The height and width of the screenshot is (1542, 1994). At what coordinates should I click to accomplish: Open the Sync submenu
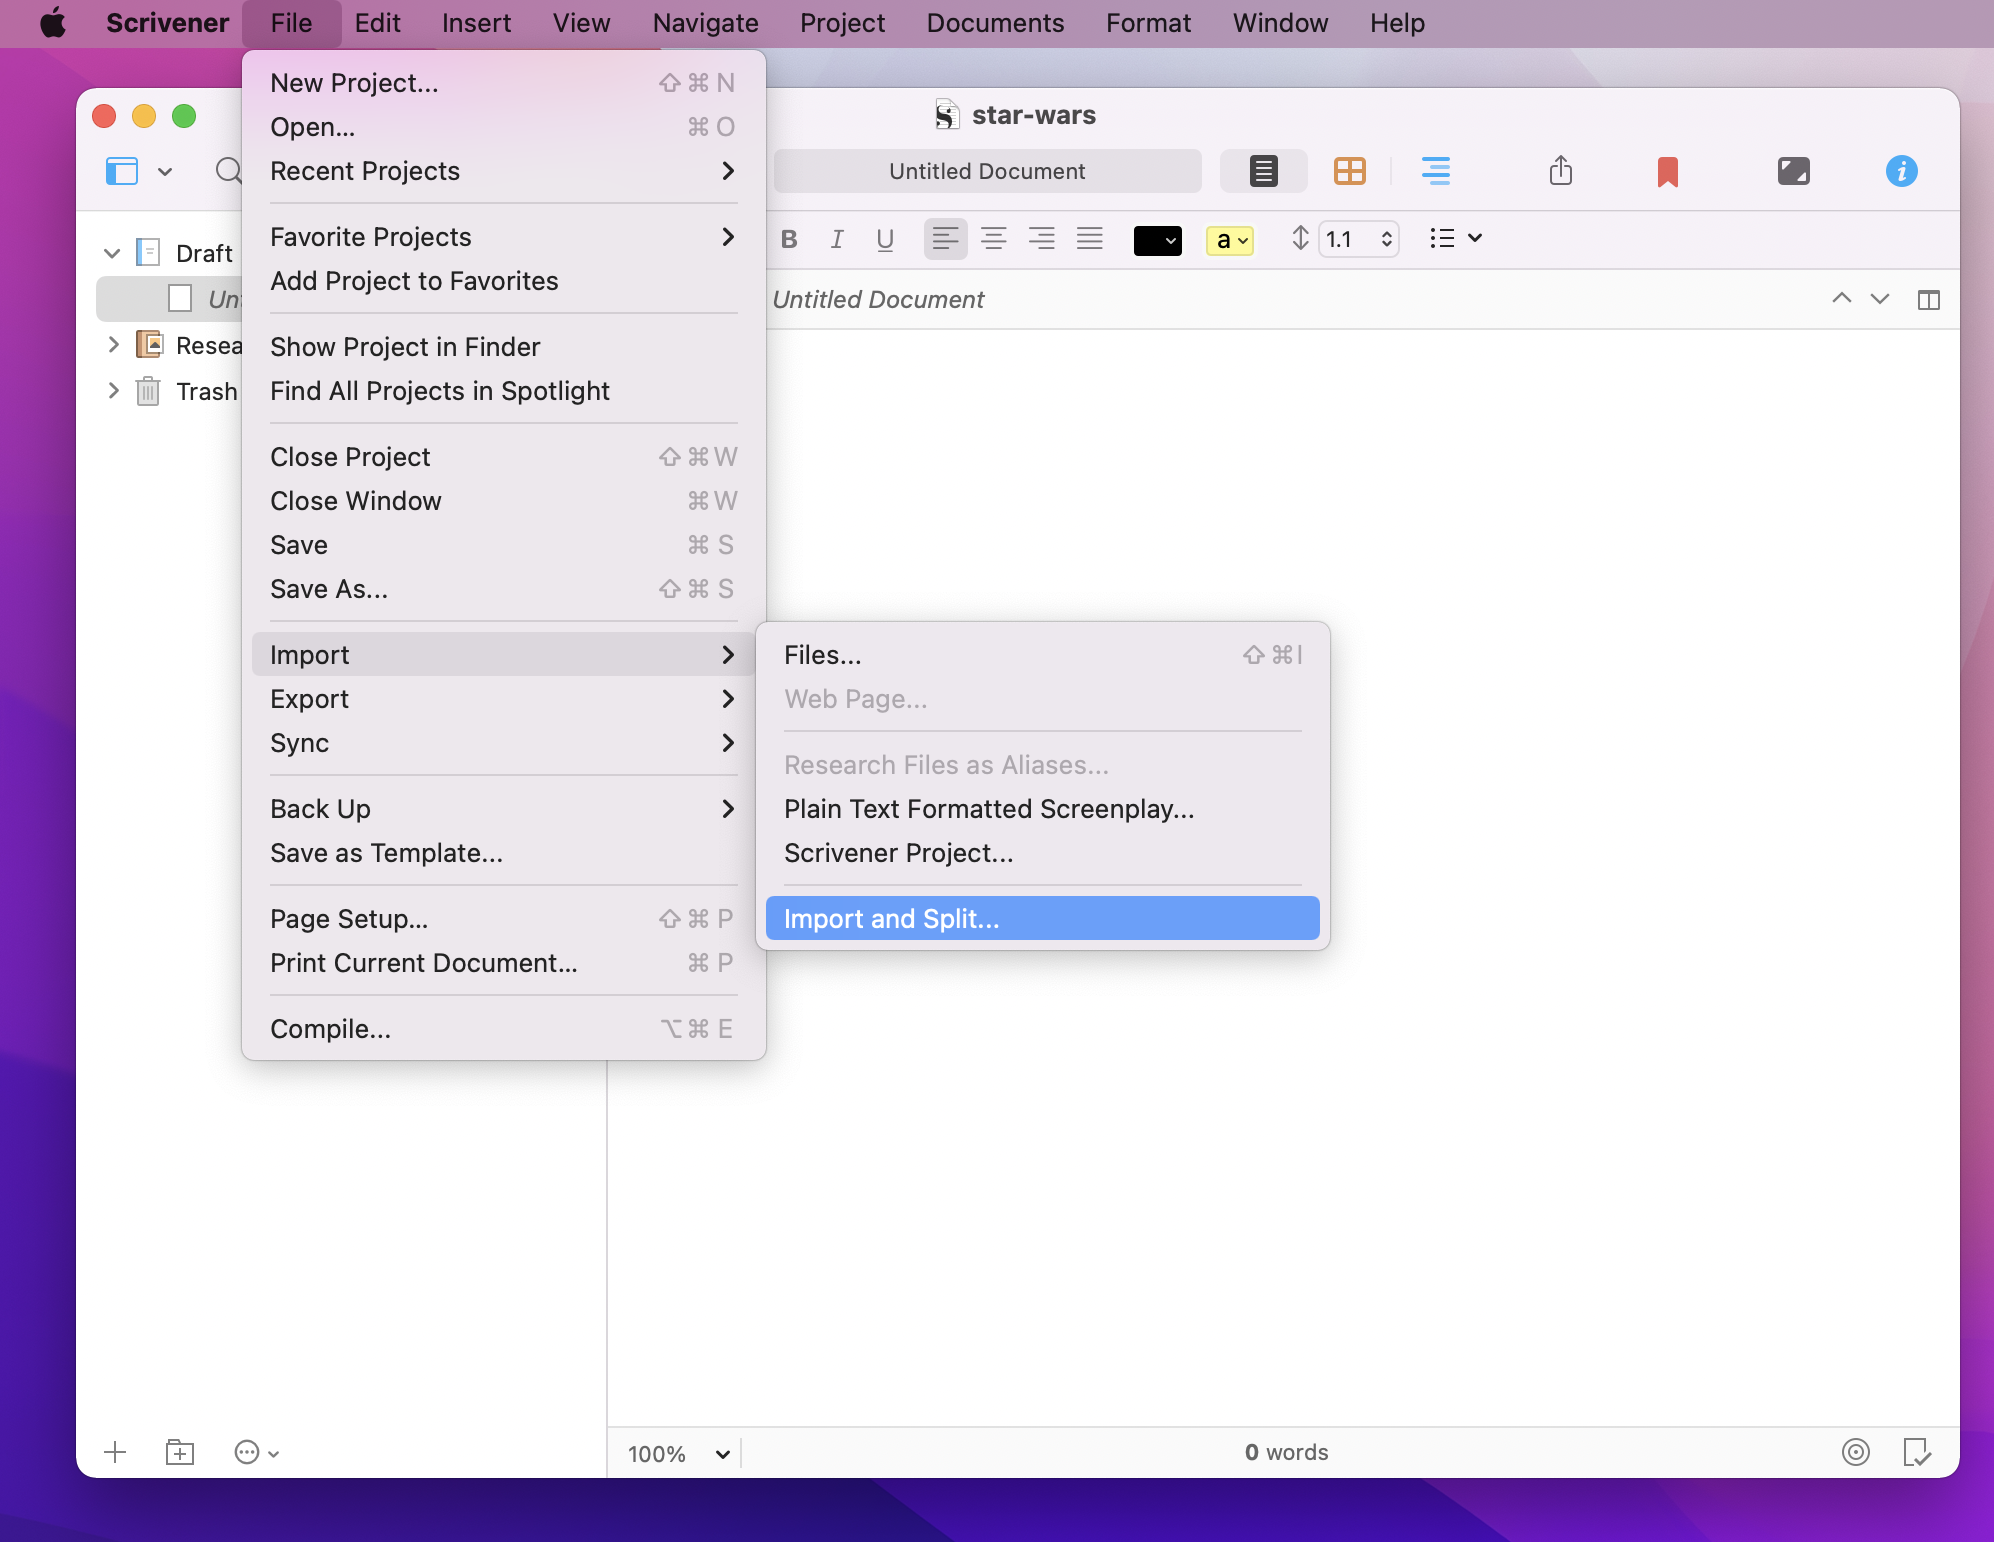(503, 742)
